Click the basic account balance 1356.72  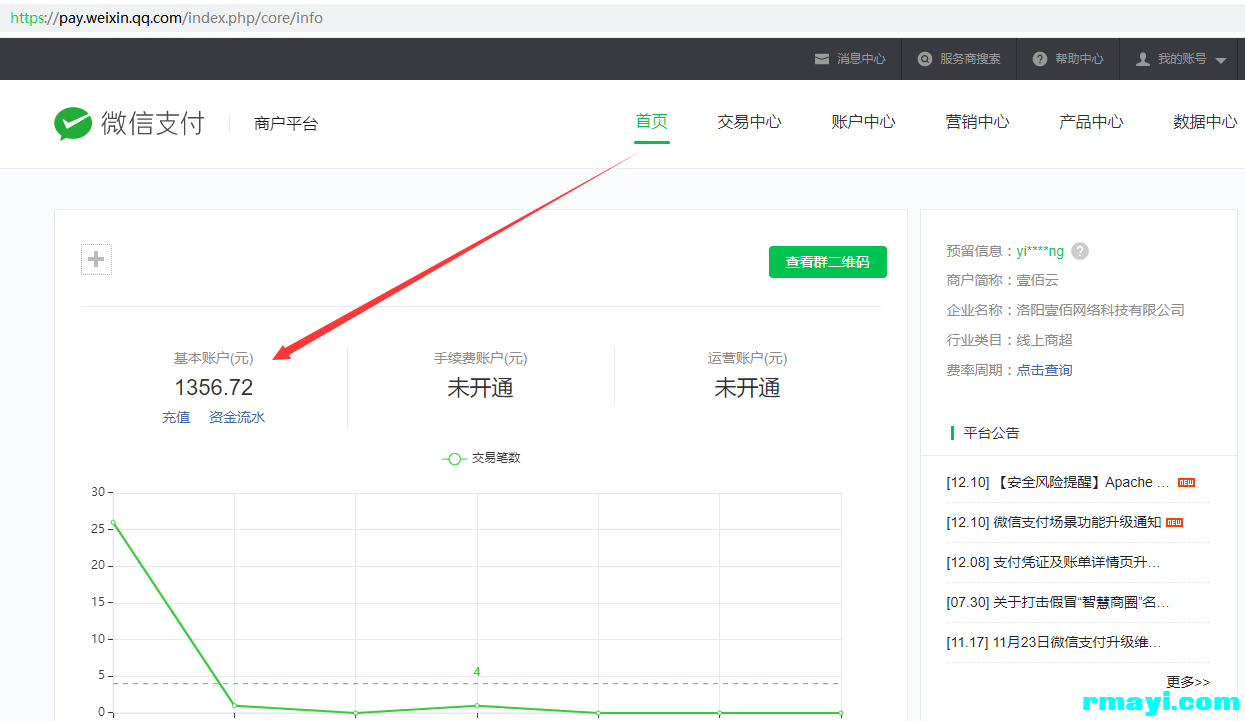tap(214, 387)
